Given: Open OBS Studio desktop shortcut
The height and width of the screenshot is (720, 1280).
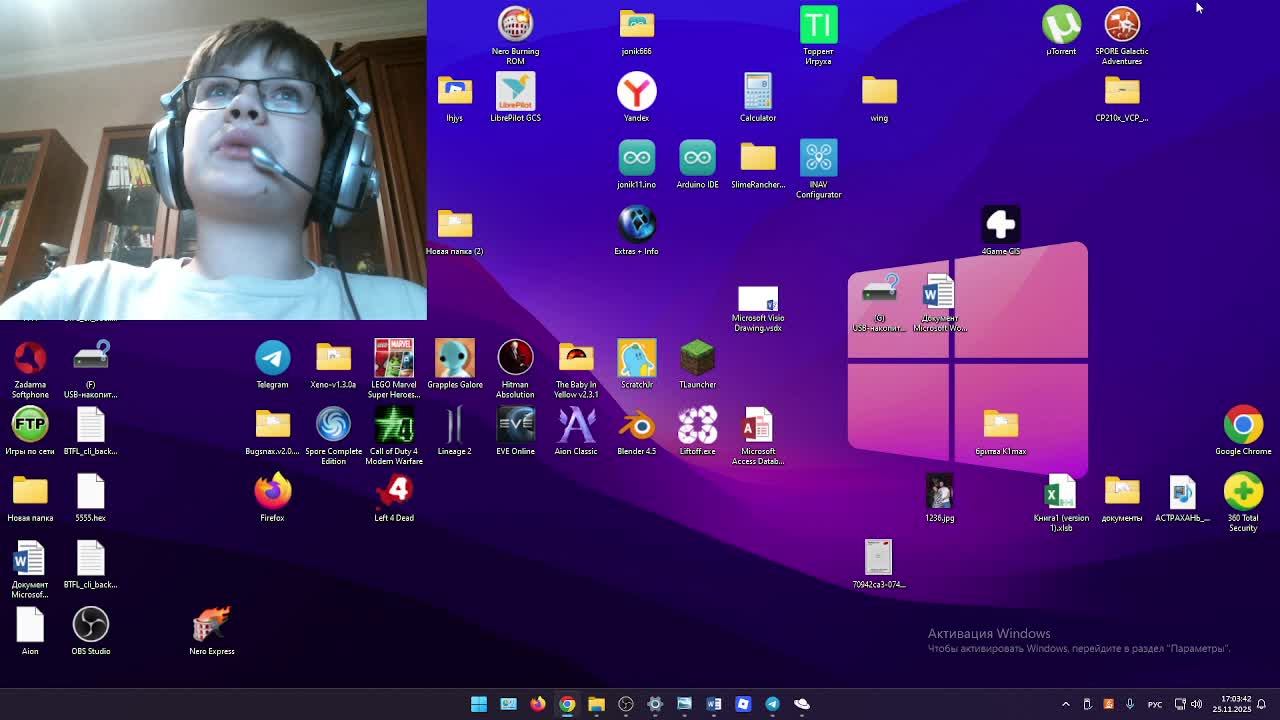Looking at the screenshot, I should pyautogui.click(x=90, y=625).
